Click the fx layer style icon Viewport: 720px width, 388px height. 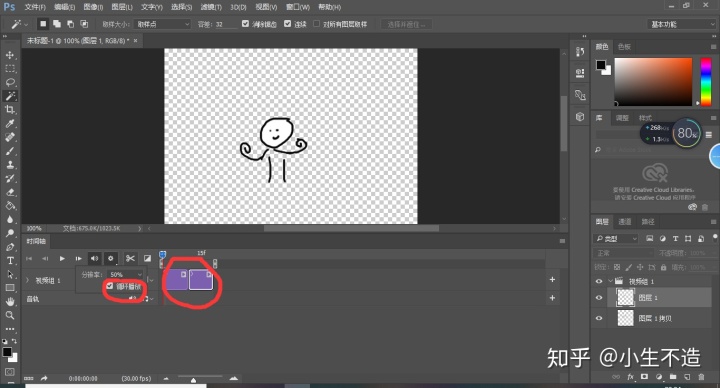tap(630, 377)
